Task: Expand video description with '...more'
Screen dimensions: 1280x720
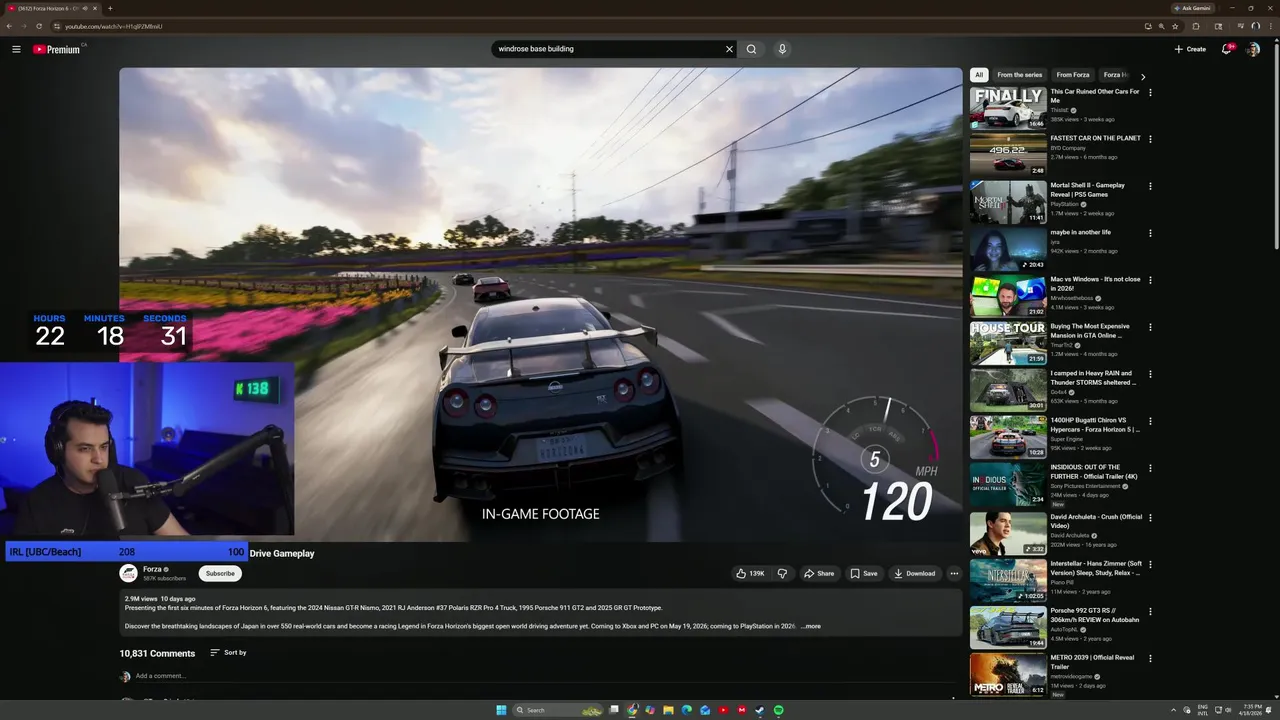Action: [x=811, y=626]
